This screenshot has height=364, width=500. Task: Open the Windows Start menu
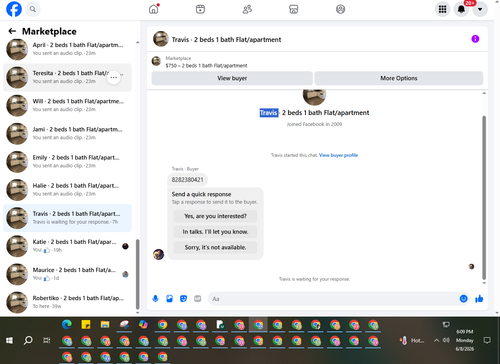[x=9, y=340]
